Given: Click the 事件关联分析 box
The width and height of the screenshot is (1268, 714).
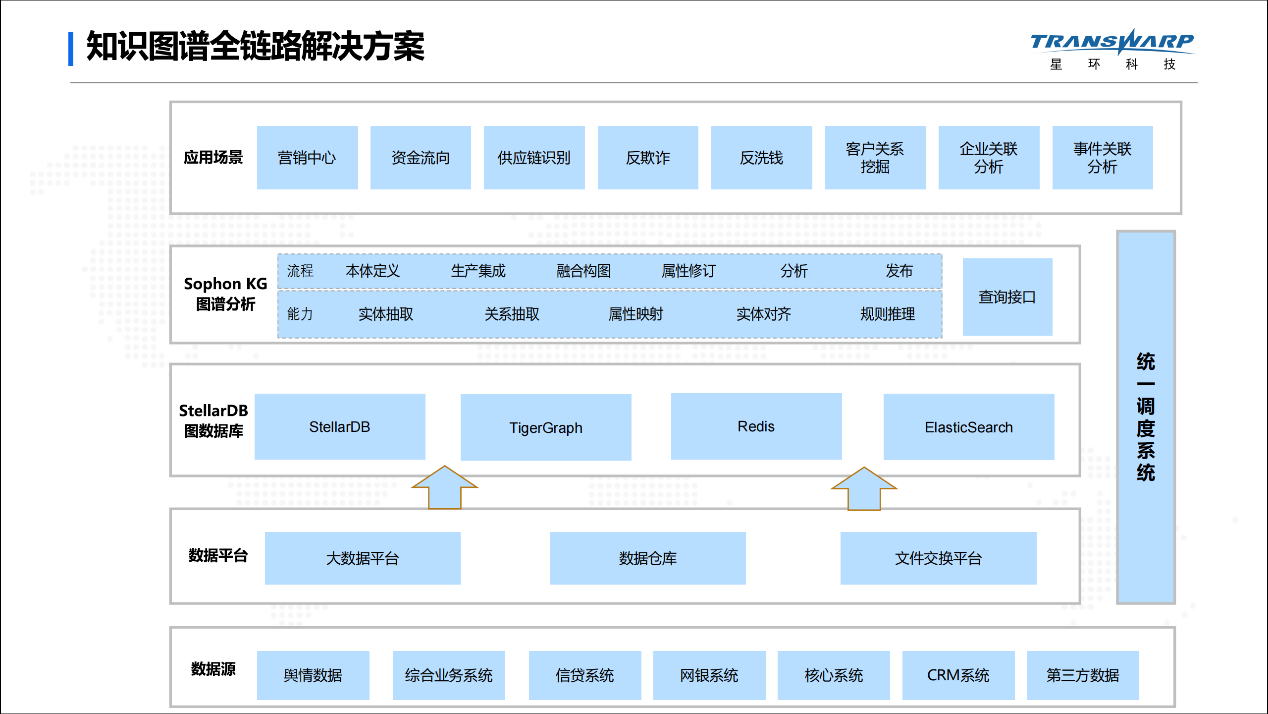Looking at the screenshot, I should pyautogui.click(x=1102, y=157).
